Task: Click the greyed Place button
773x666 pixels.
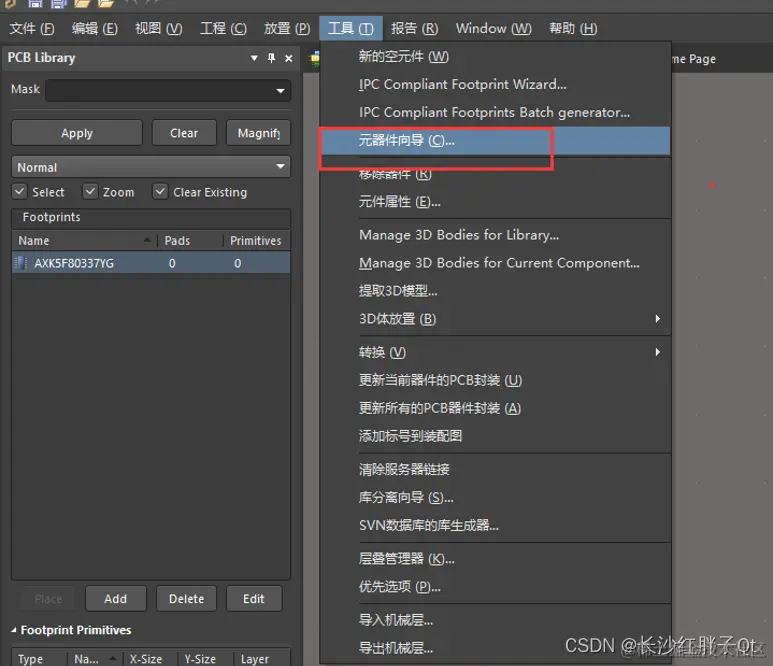Action: click(x=48, y=598)
